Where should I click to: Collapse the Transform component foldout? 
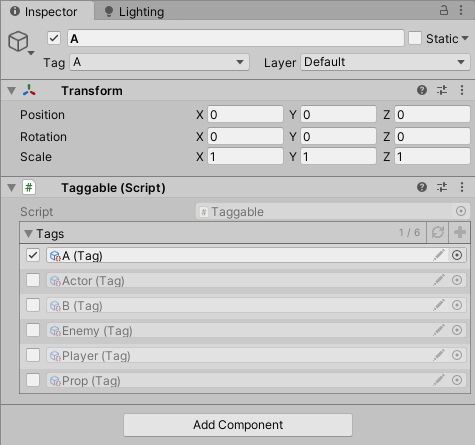pos(12,91)
